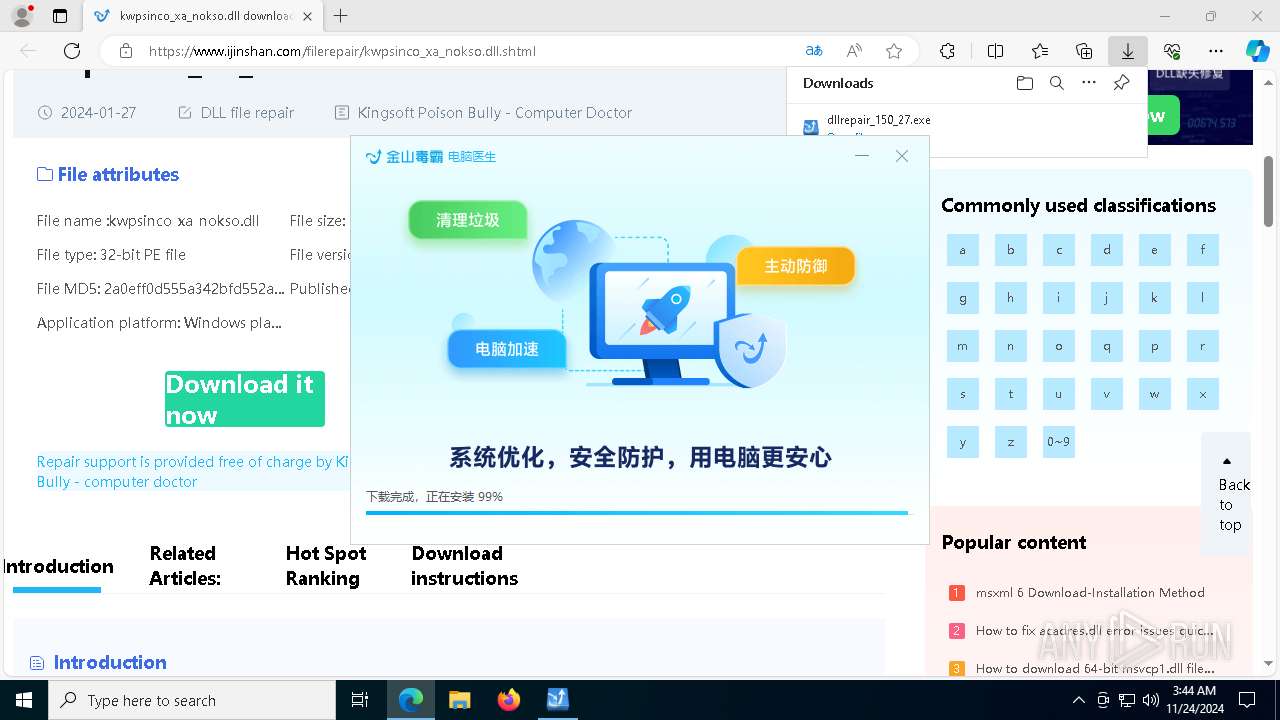Image resolution: width=1280 pixels, height=720 pixels.
Task: Click Back to top arrow button
Action: pos(1227,493)
